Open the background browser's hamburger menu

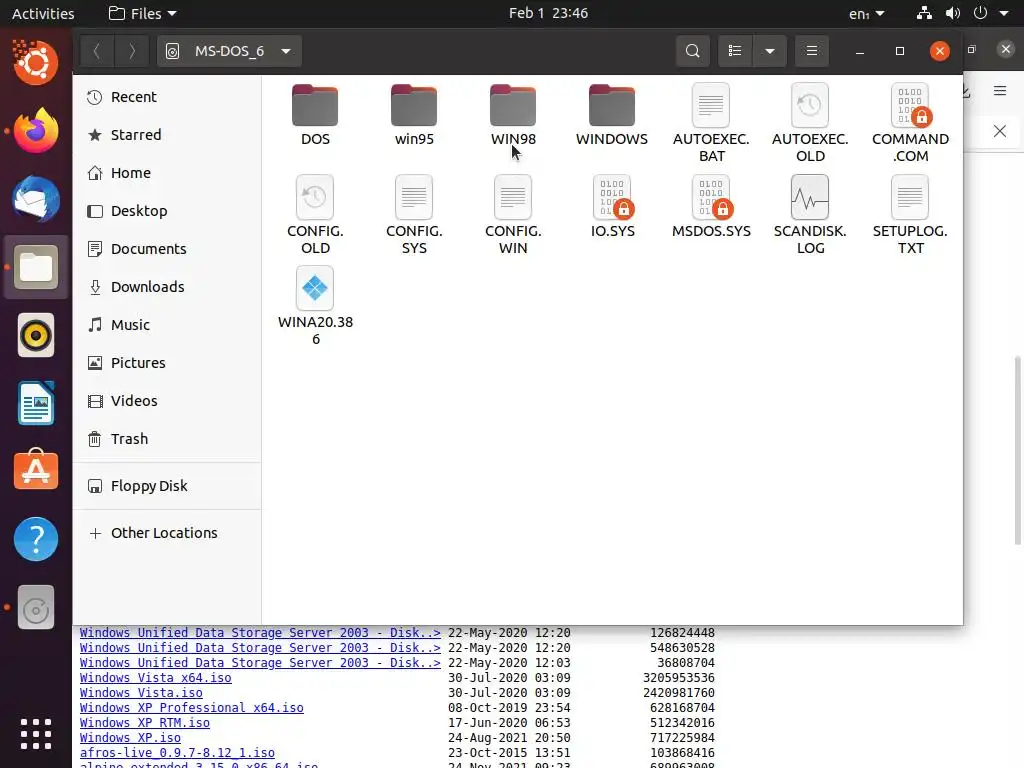[x=1000, y=91]
